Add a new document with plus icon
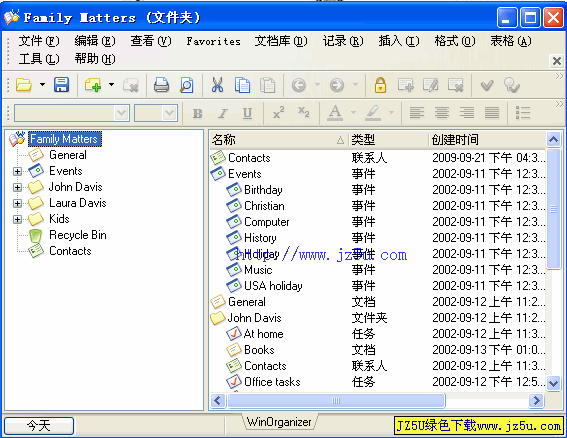 [x=93, y=85]
